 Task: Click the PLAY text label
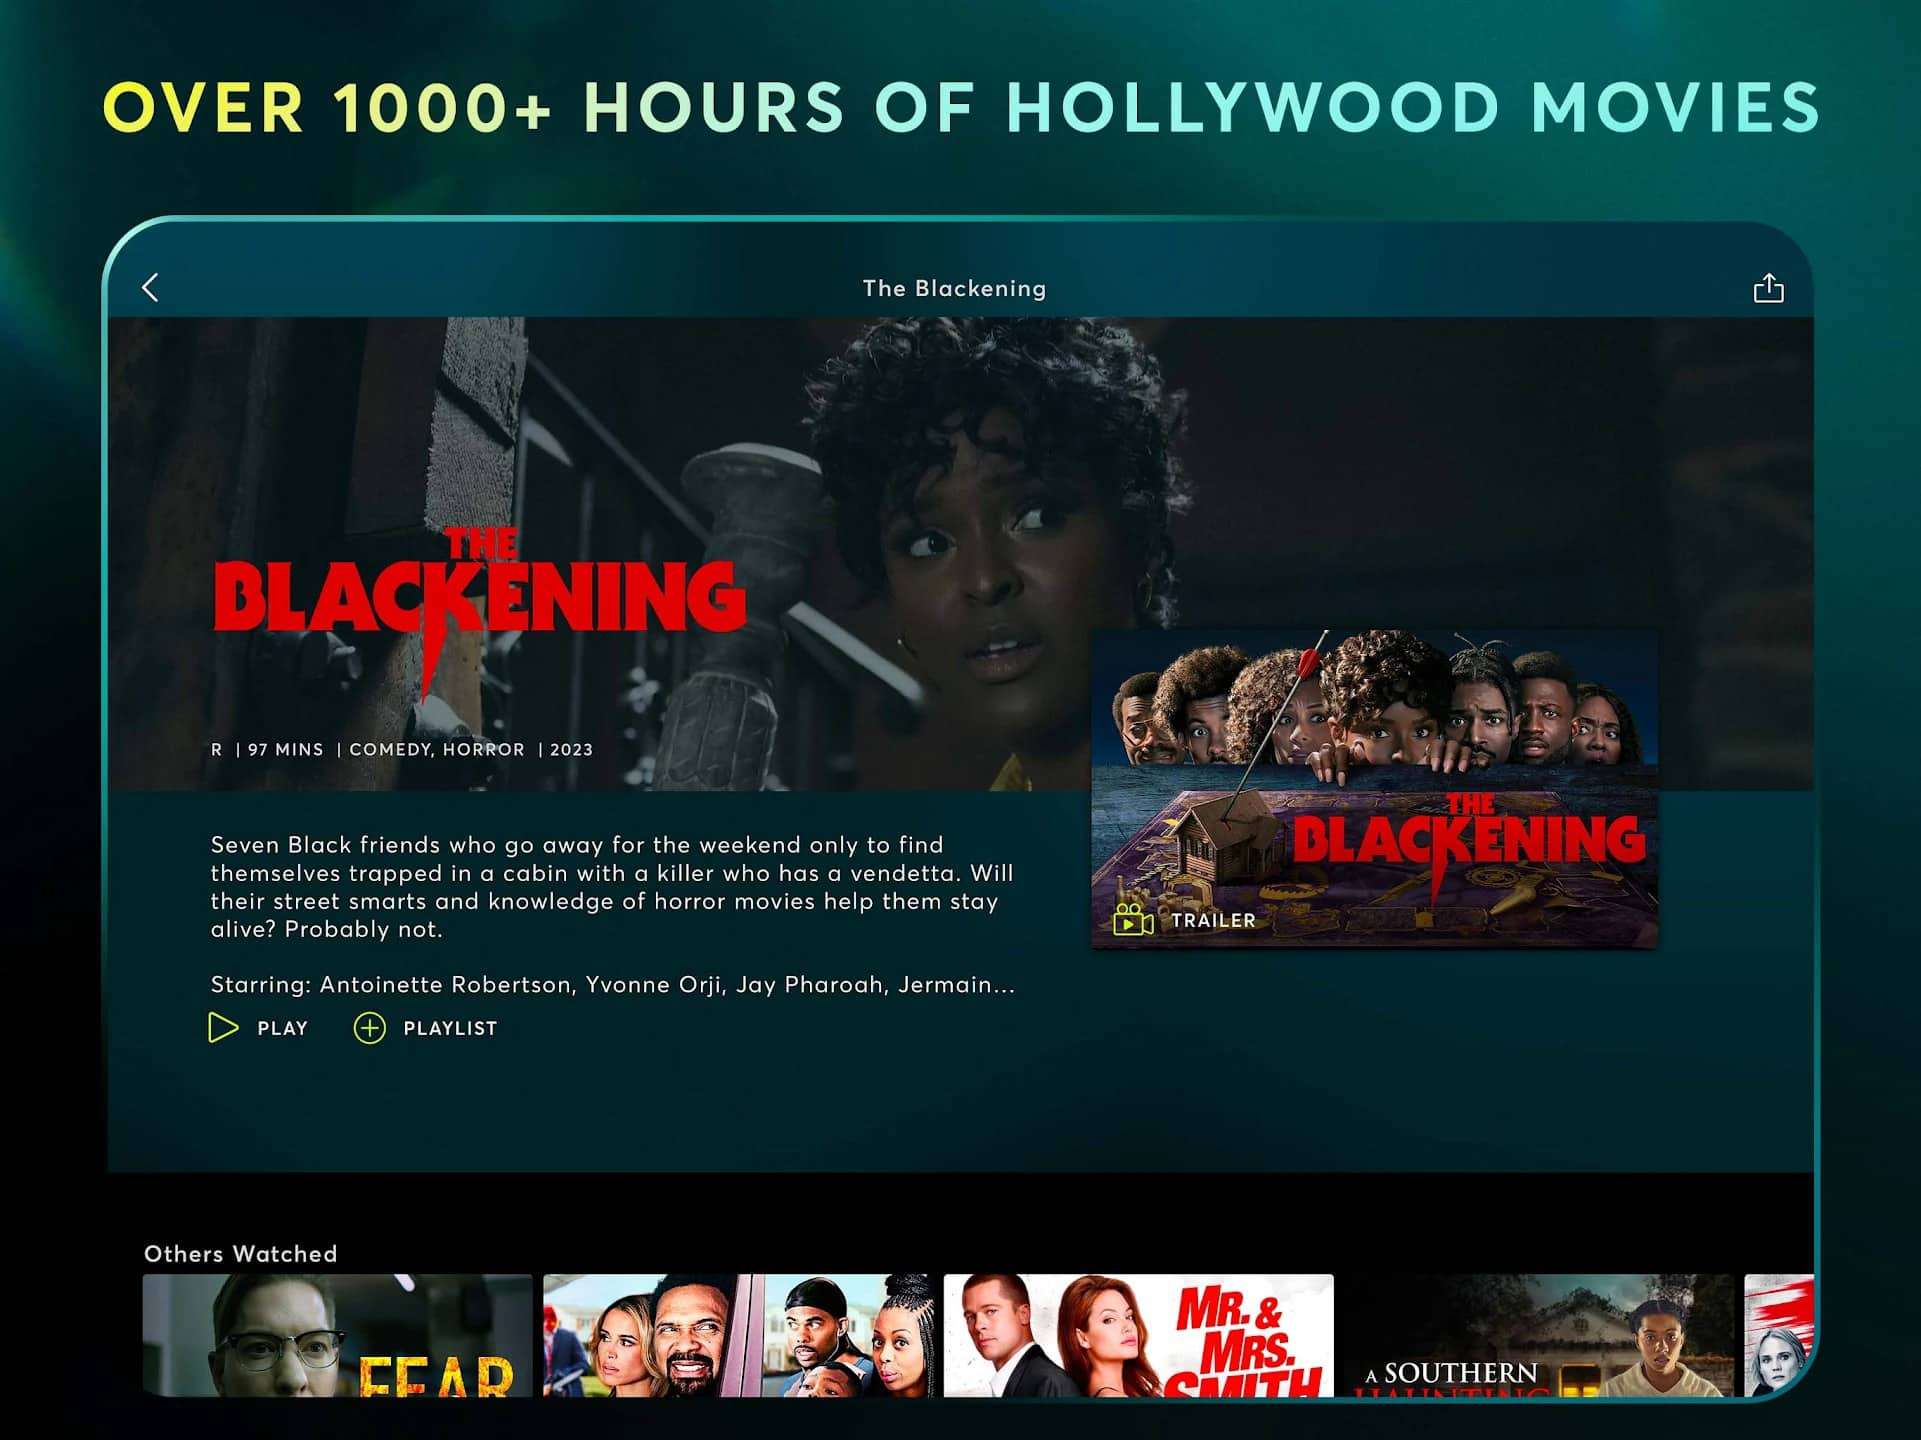tap(282, 1028)
